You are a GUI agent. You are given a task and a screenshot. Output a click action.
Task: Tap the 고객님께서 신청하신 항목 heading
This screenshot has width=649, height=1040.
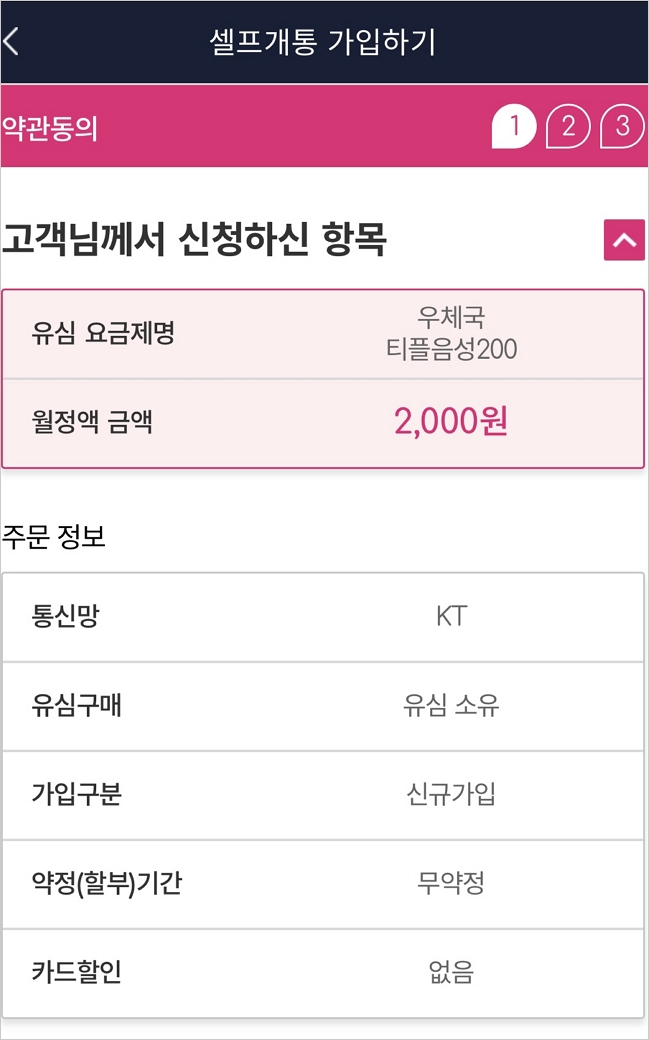(x=195, y=240)
